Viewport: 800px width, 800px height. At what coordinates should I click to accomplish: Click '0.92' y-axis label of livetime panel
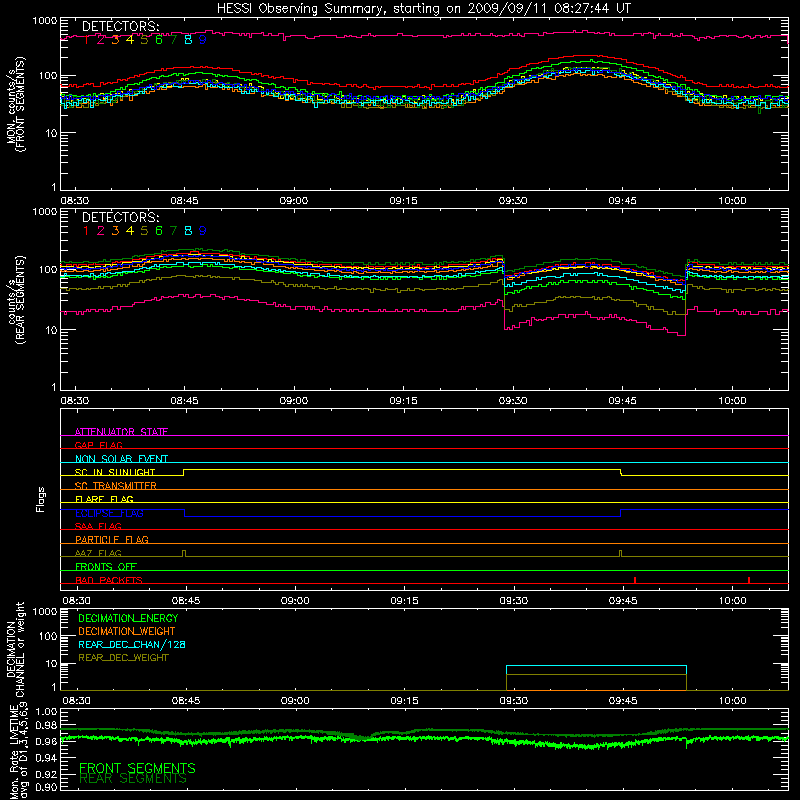(46, 774)
